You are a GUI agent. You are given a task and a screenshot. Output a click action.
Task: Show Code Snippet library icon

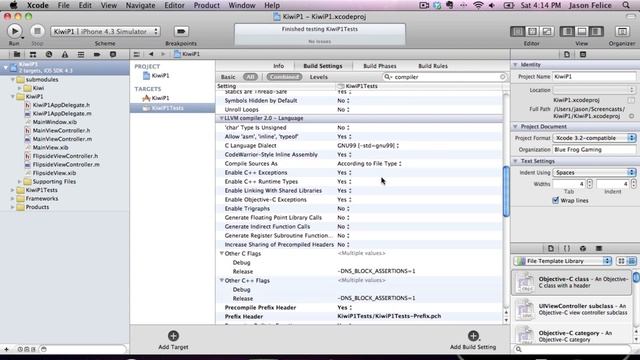pos(567,248)
